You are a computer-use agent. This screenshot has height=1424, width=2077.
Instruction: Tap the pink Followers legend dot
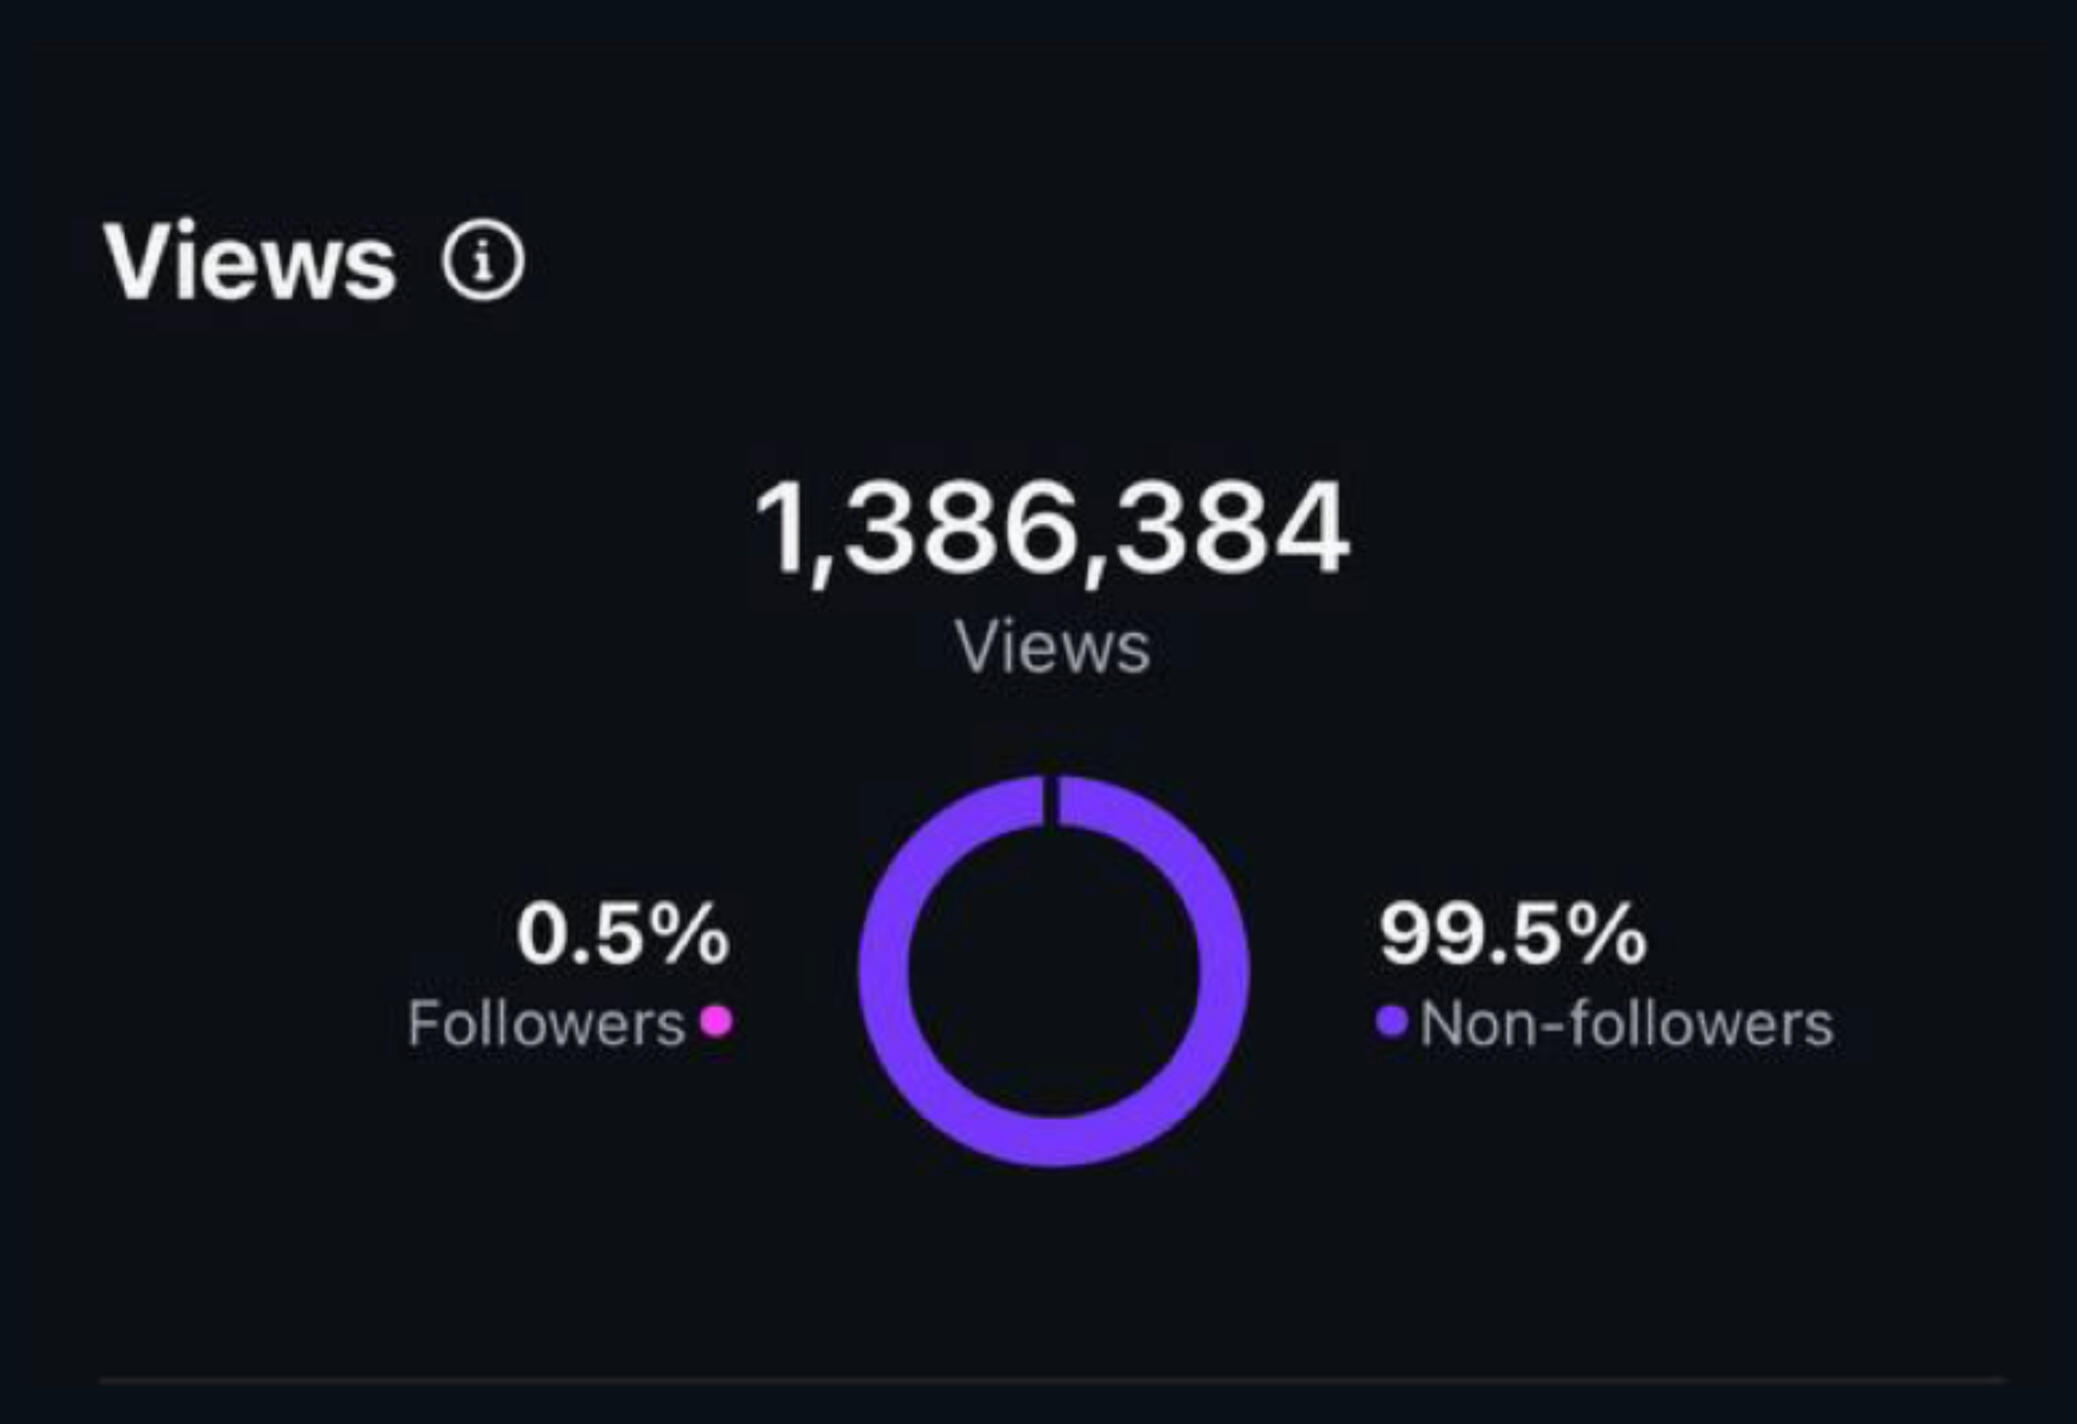coord(716,1021)
